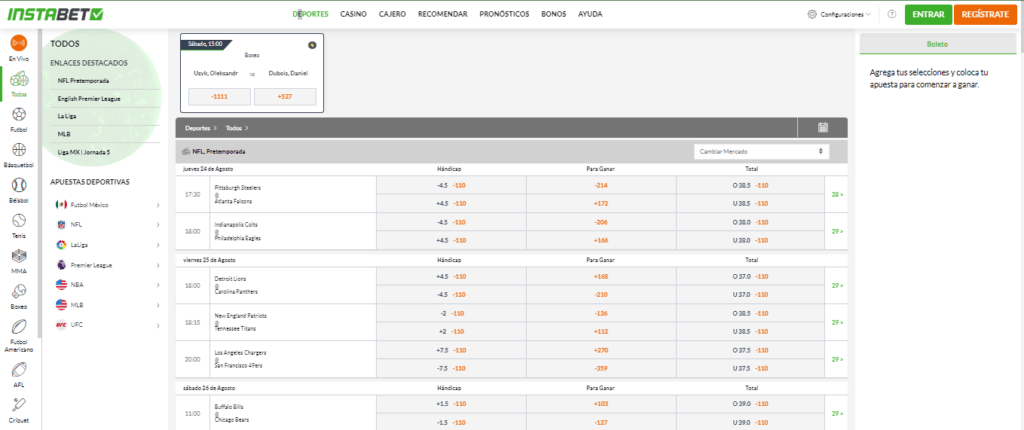Click Deportes in the breadcrumb
The image size is (1024, 430).
(x=197, y=128)
